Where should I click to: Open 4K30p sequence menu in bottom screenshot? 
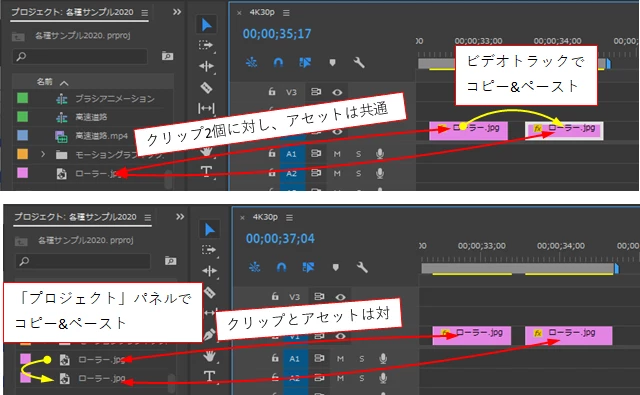(289, 217)
